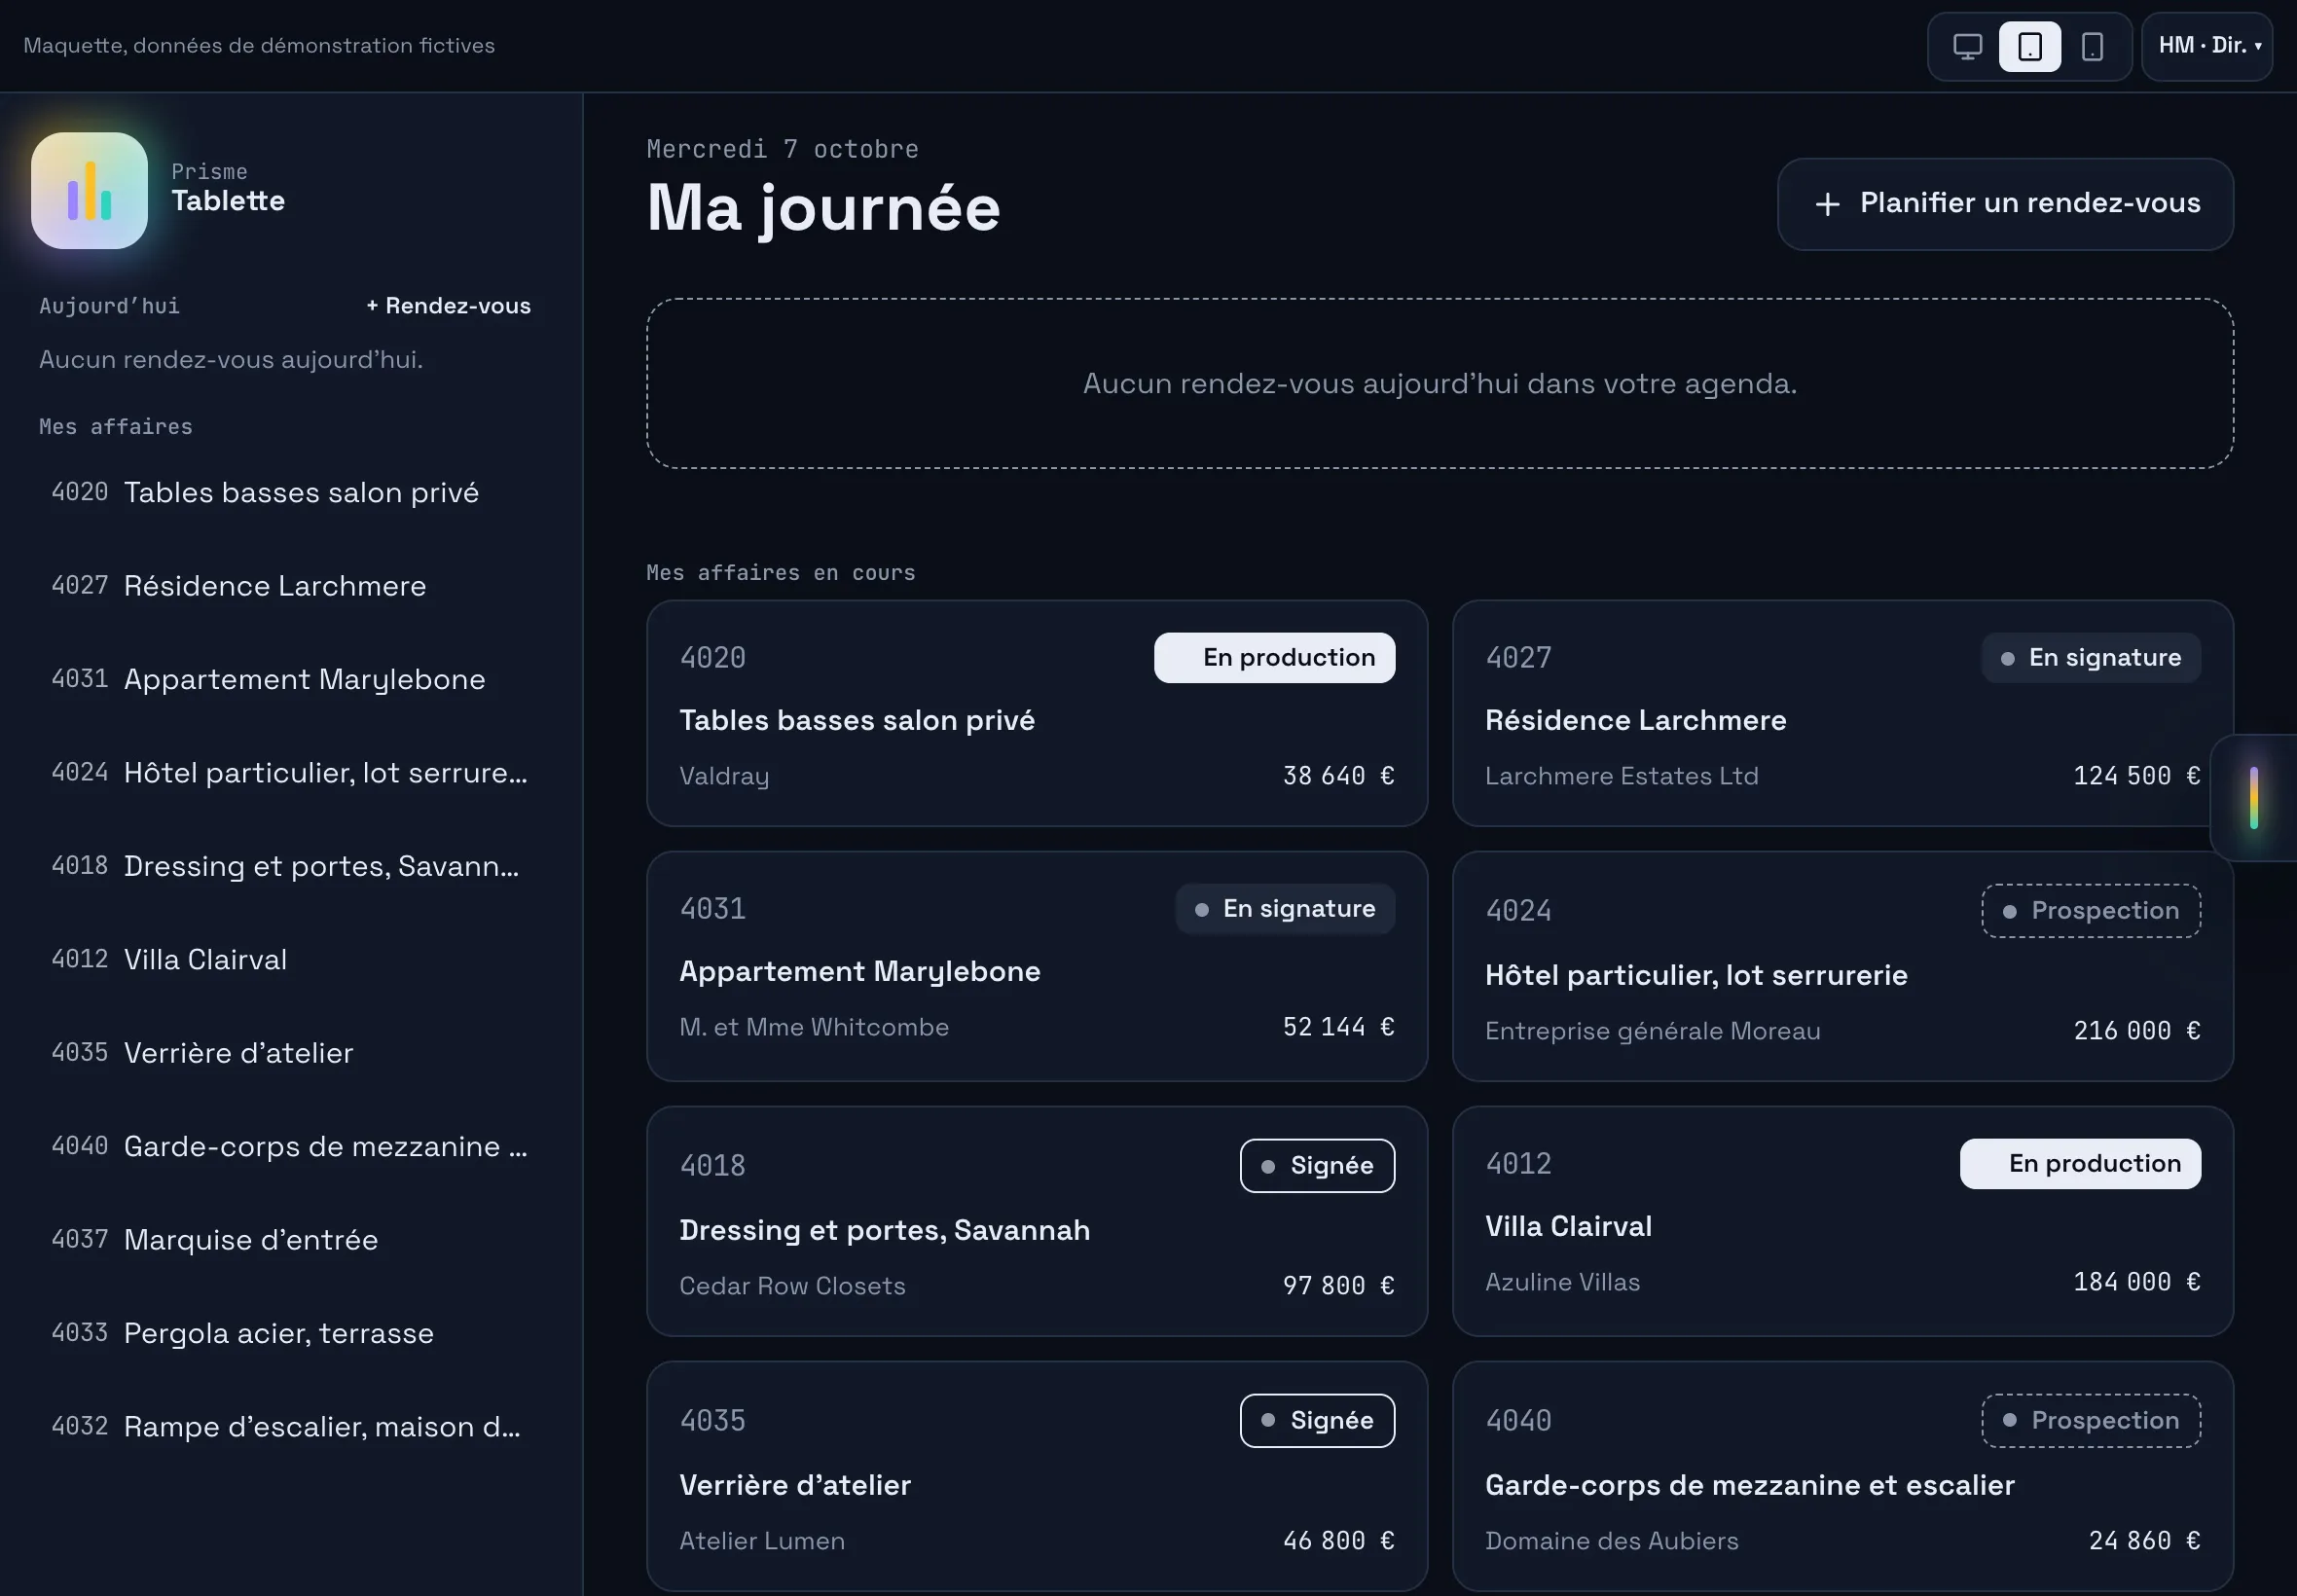
Task: Click the title Garde-corps de mezzanine et escalier
Action: [x=1749, y=1485]
